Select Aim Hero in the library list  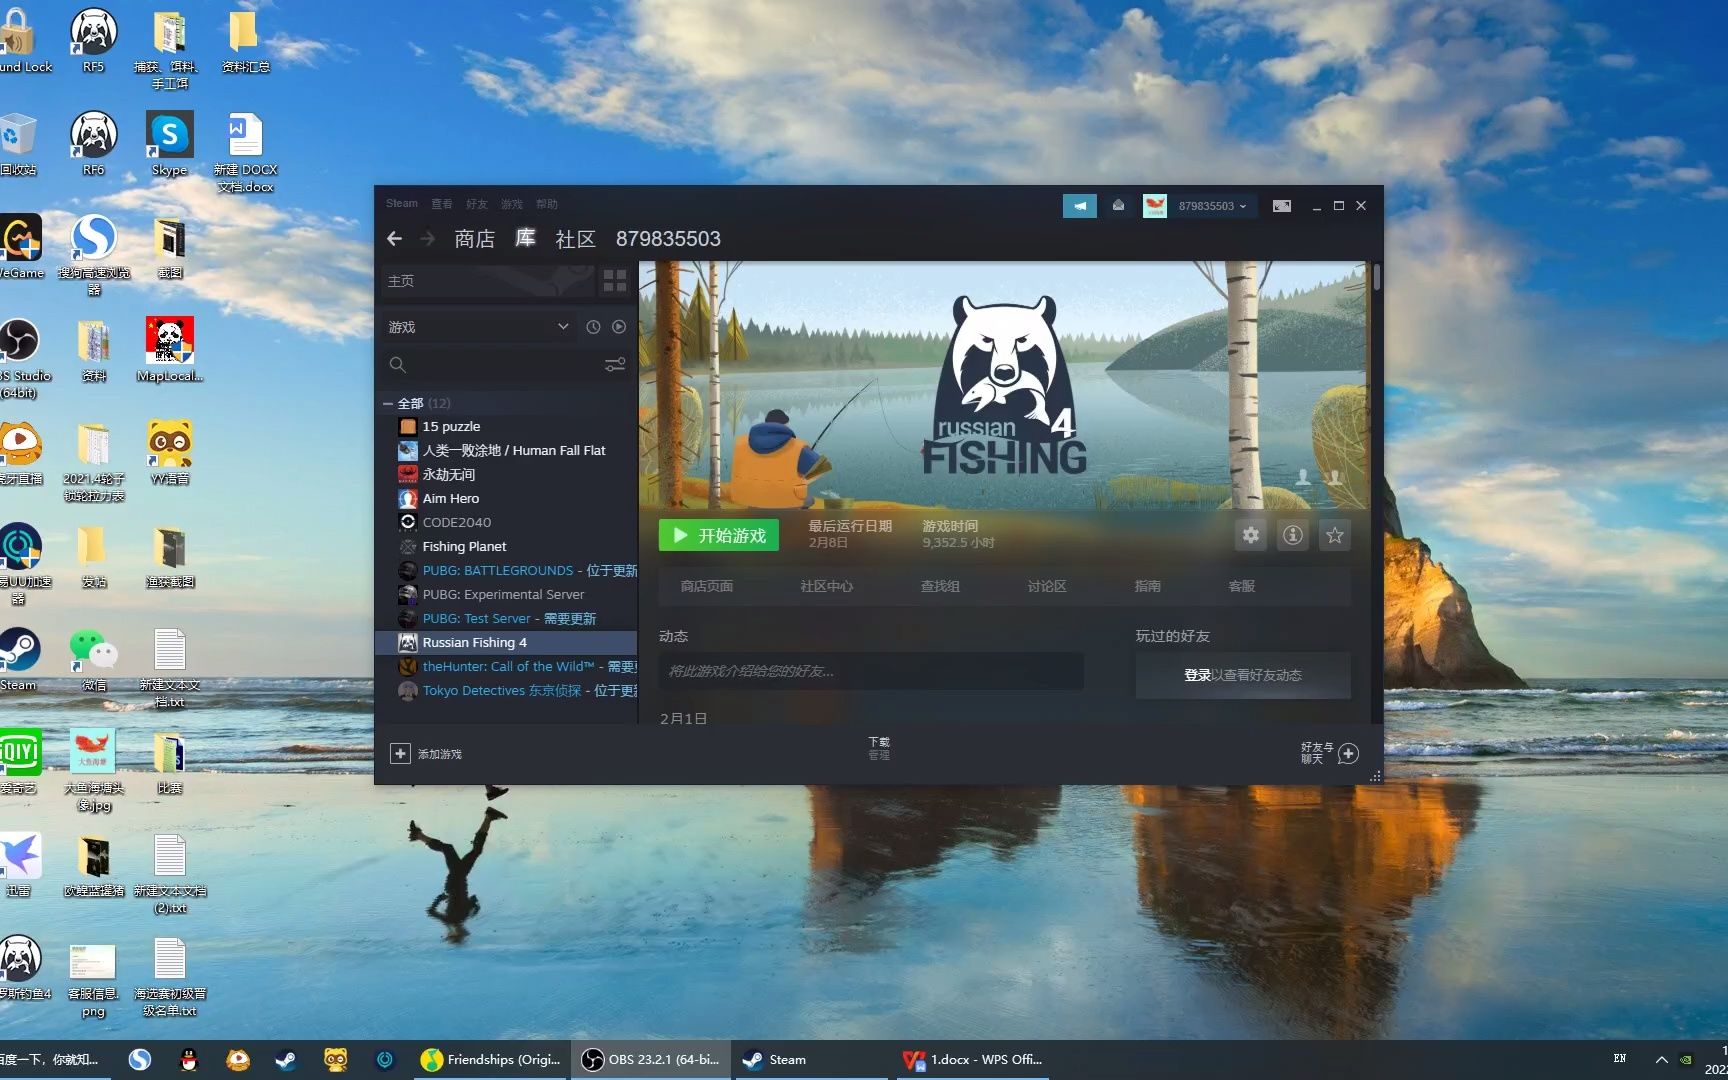point(507,498)
